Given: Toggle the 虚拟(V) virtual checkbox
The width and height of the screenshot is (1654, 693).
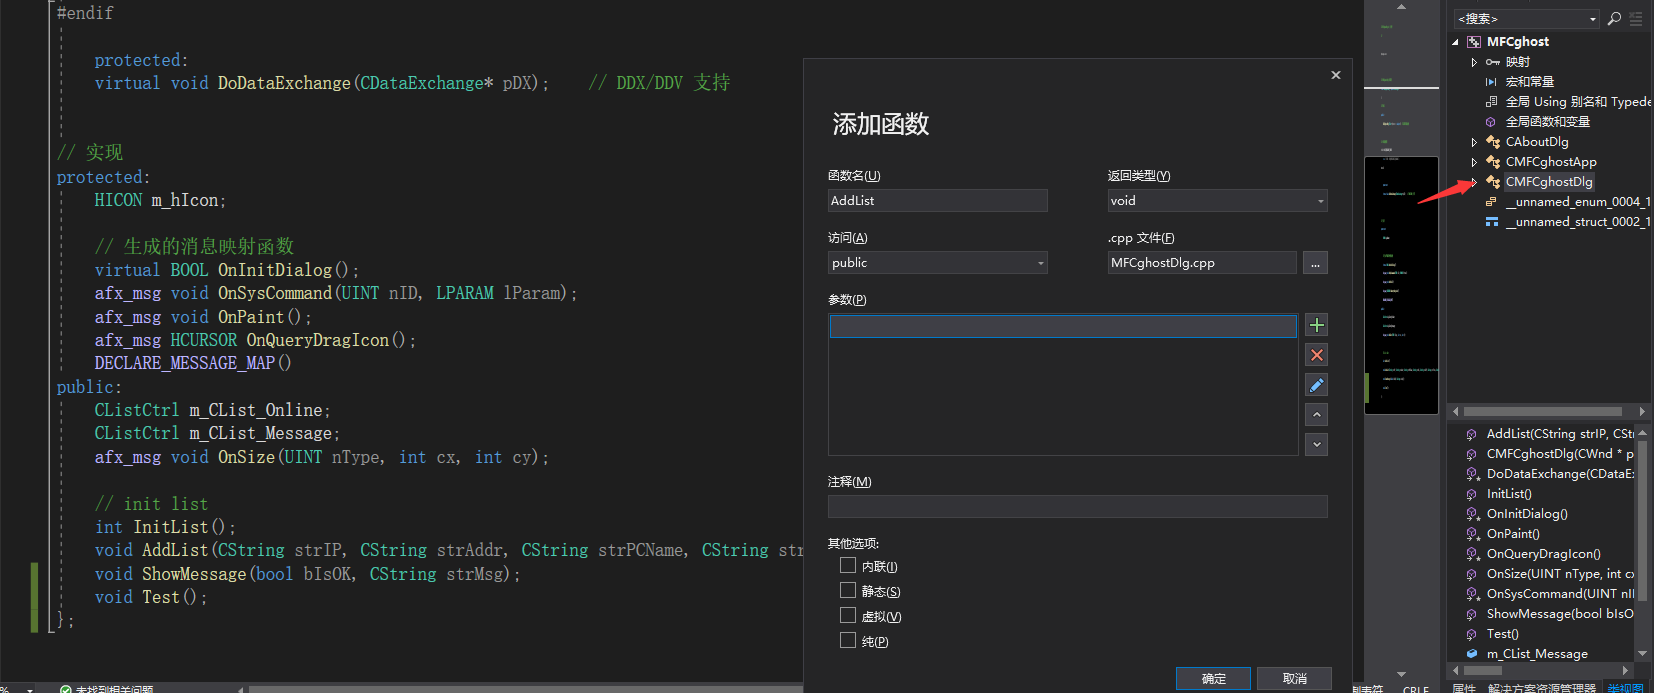Looking at the screenshot, I should [x=848, y=616].
